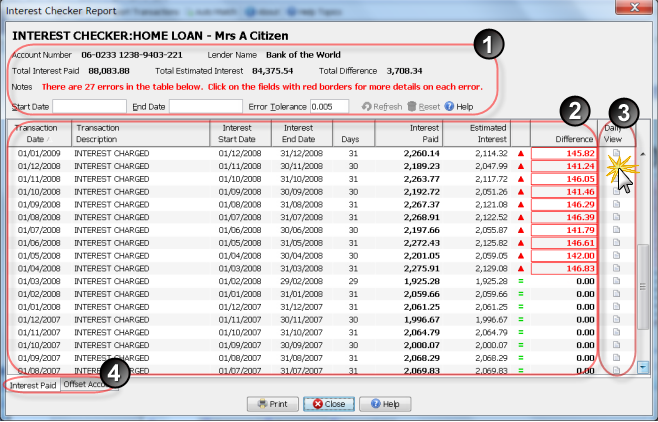Viewport: 658px width, 422px height.
Task: Print the interest checker report
Action: click(272, 404)
